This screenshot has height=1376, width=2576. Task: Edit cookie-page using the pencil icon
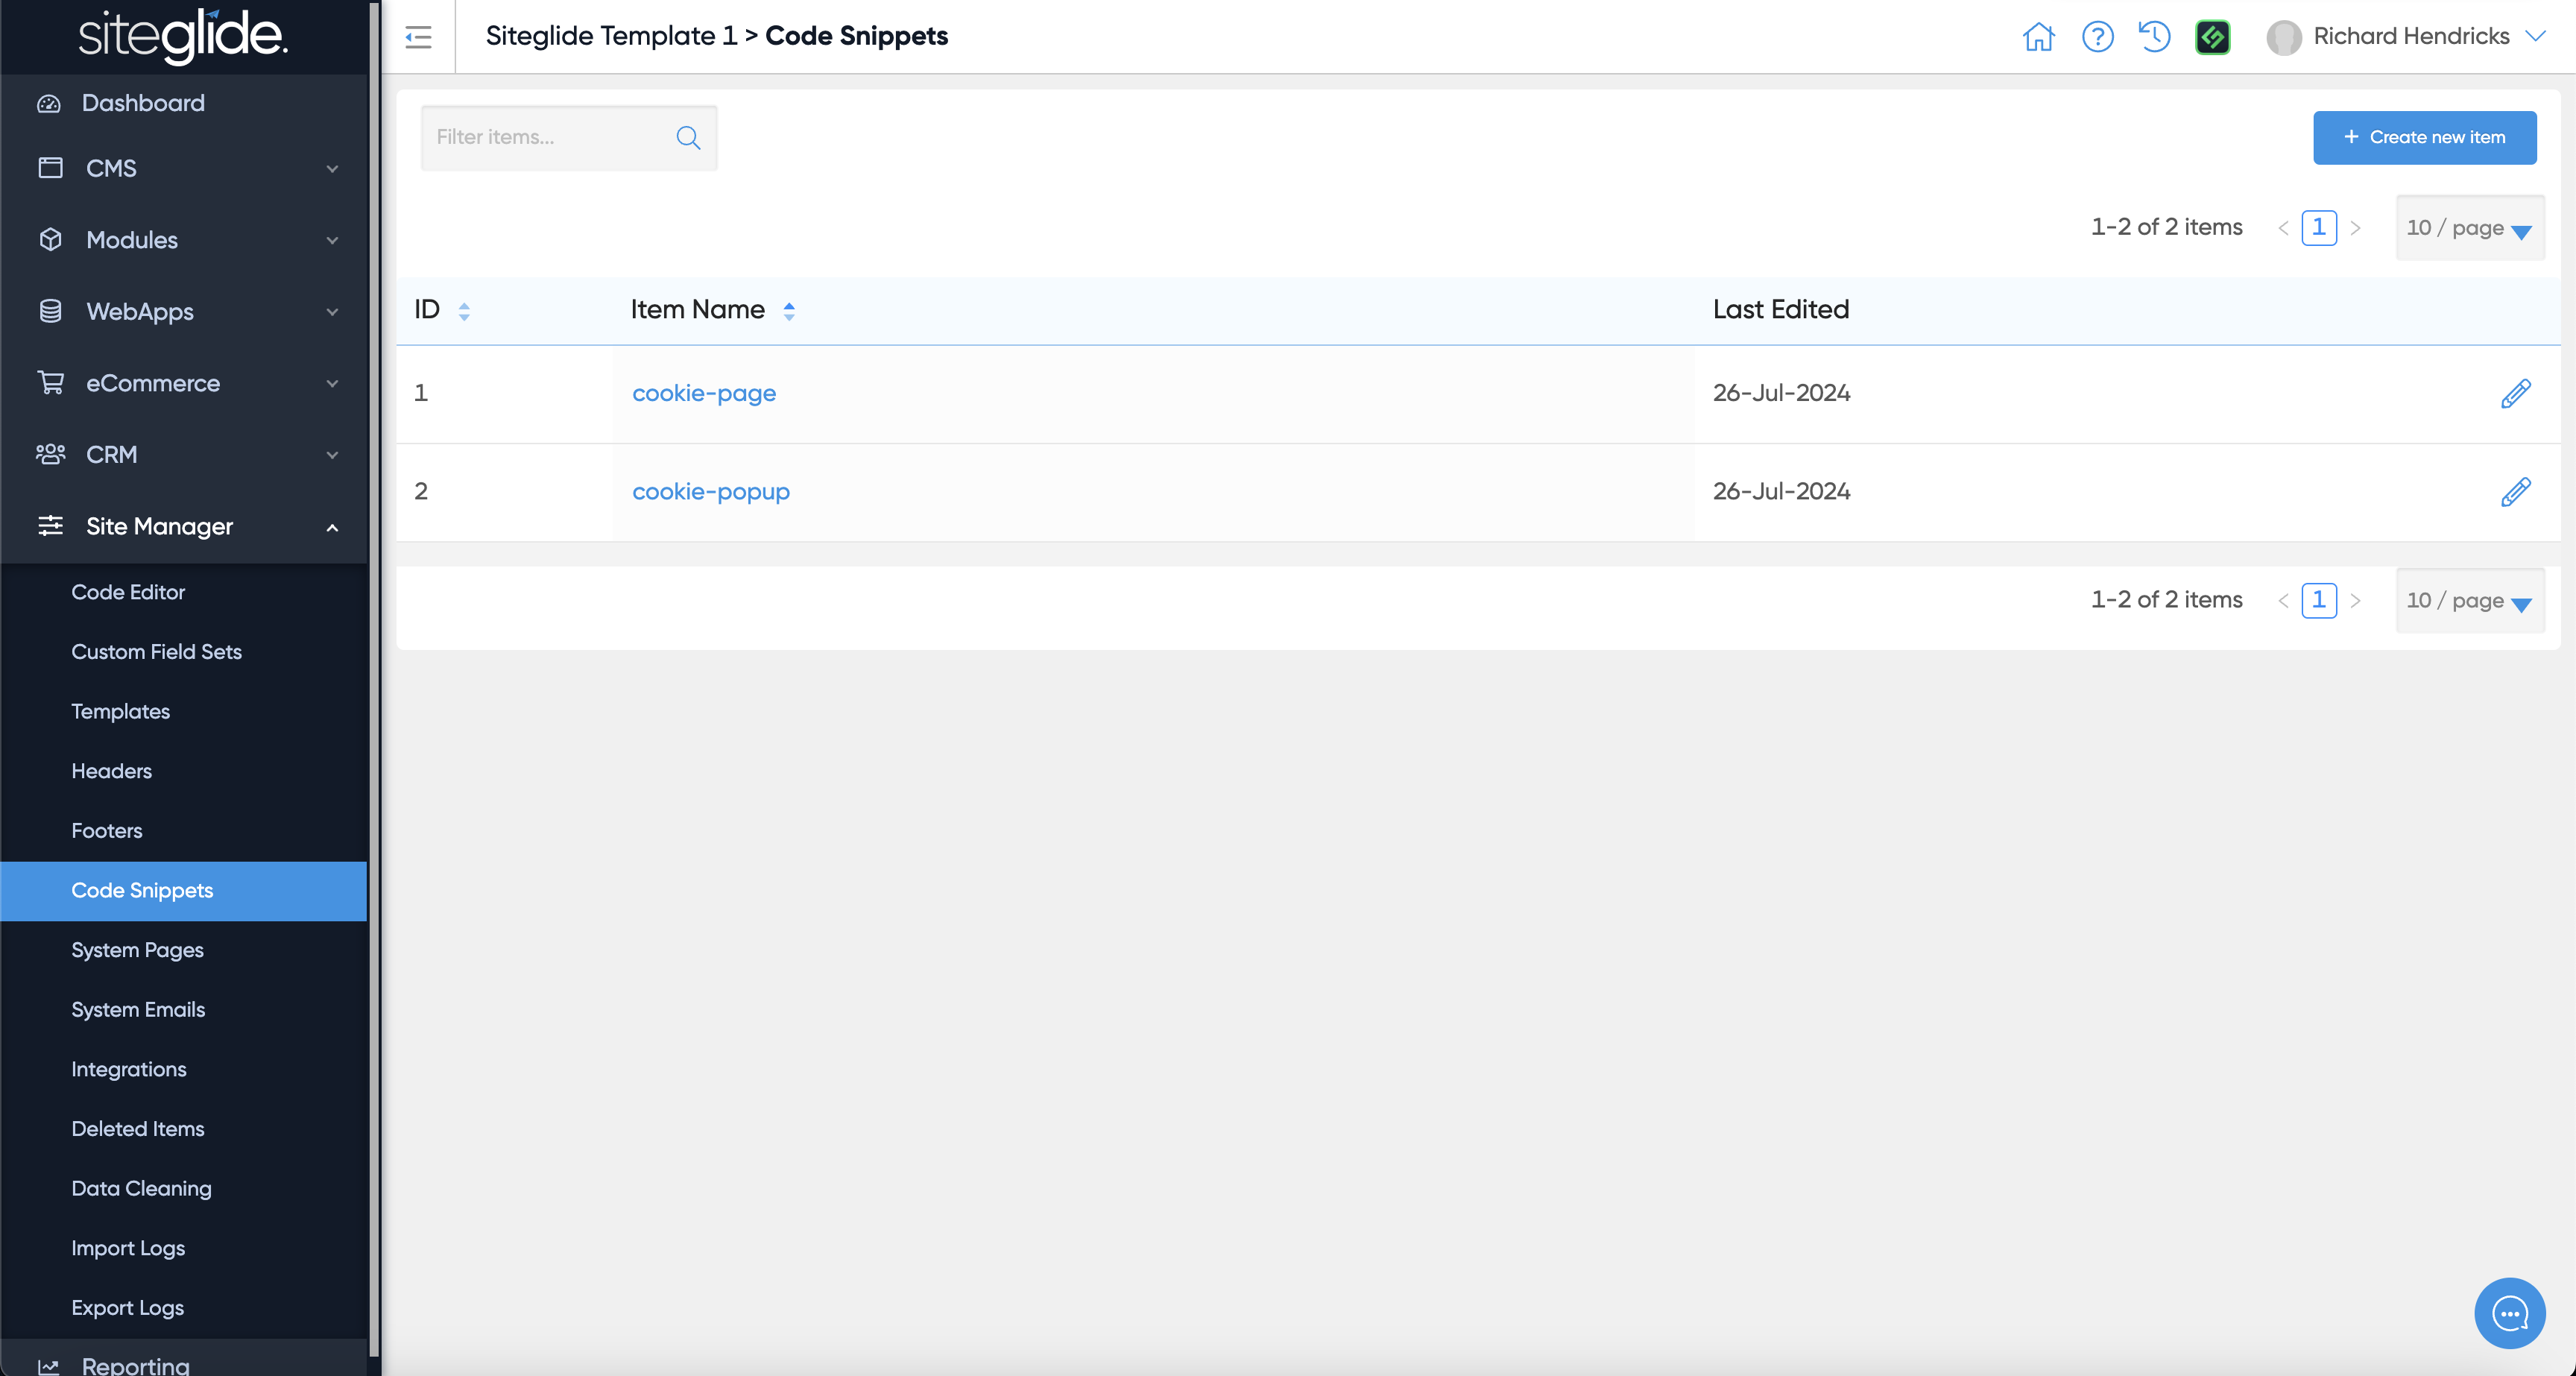point(2515,393)
